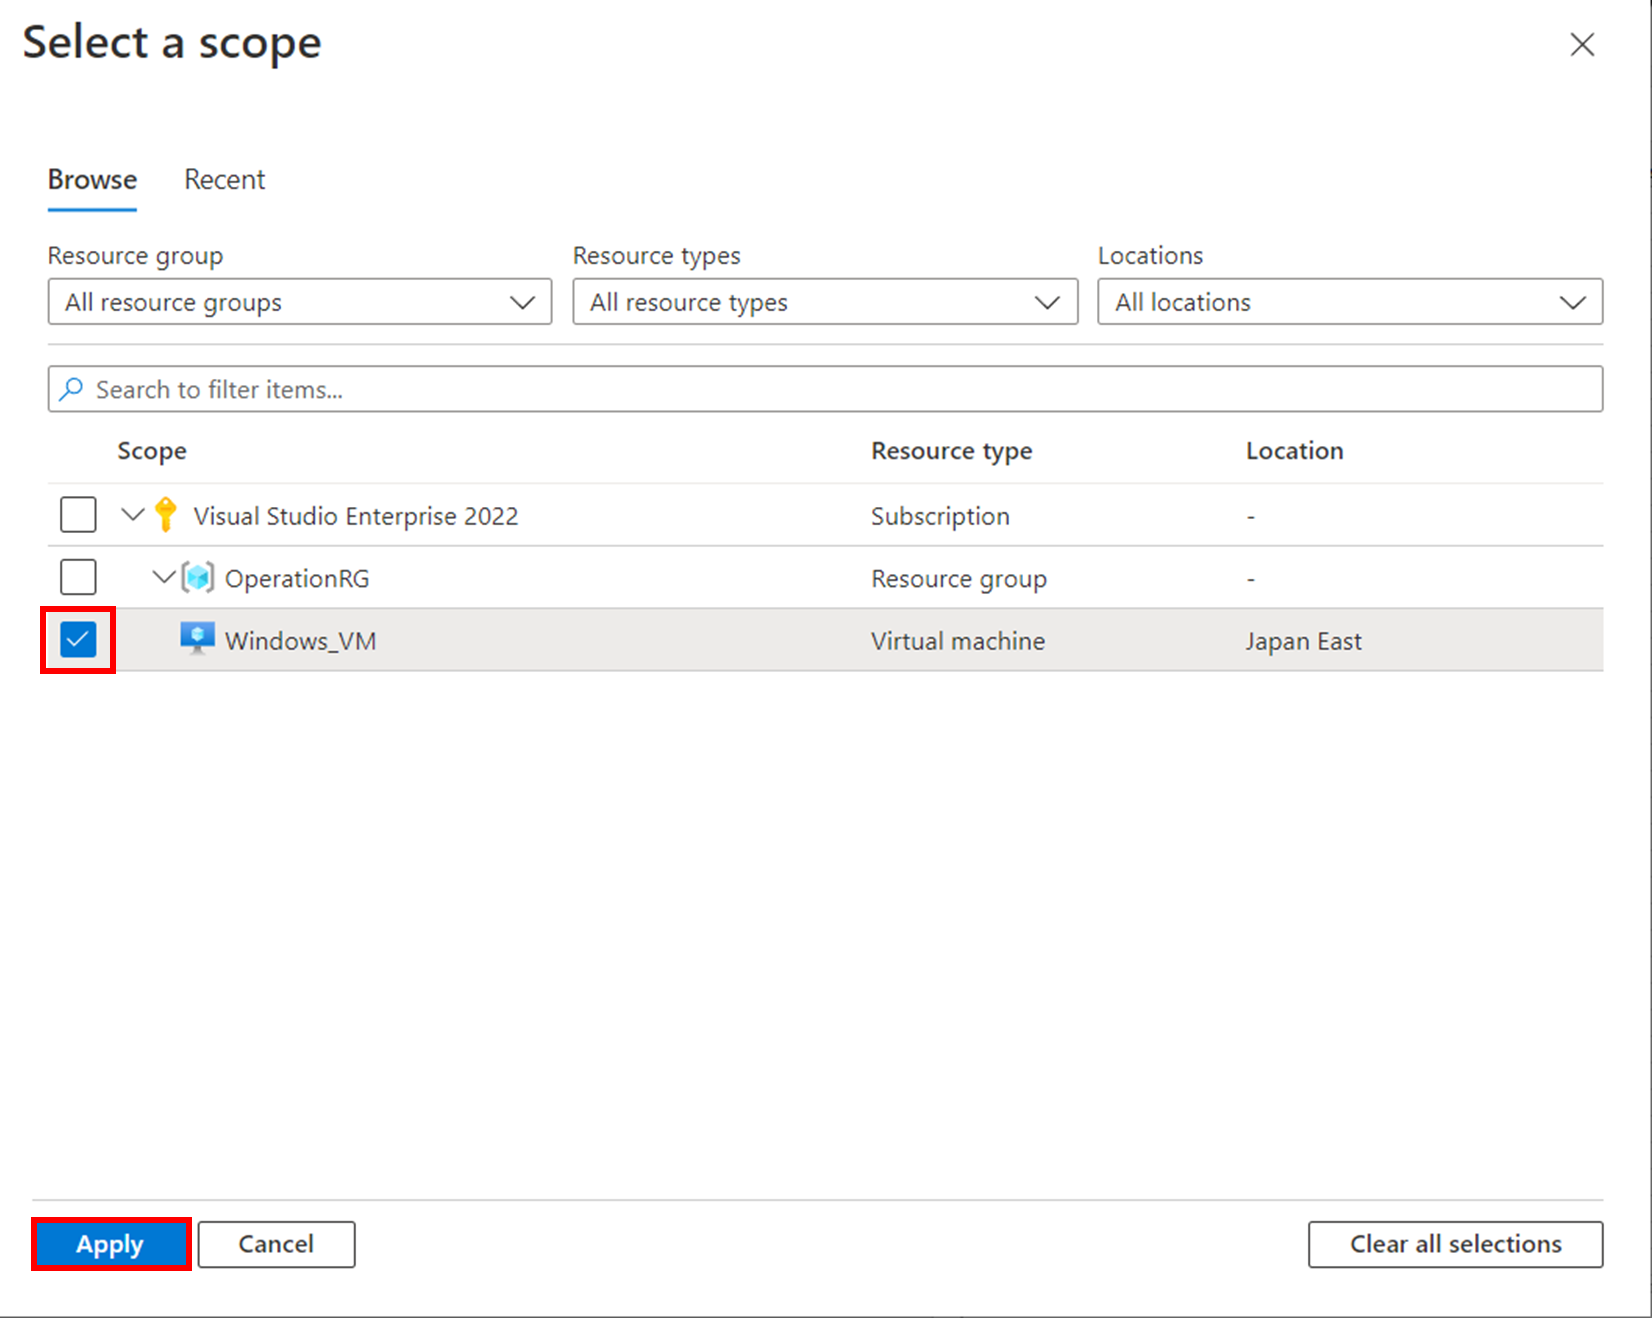
Task: Click the Scope column header
Action: (152, 451)
